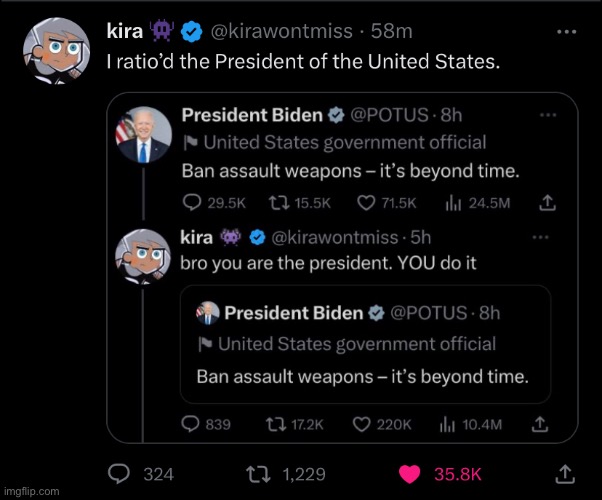Unlike the main tweet with pink heart

[410, 472]
